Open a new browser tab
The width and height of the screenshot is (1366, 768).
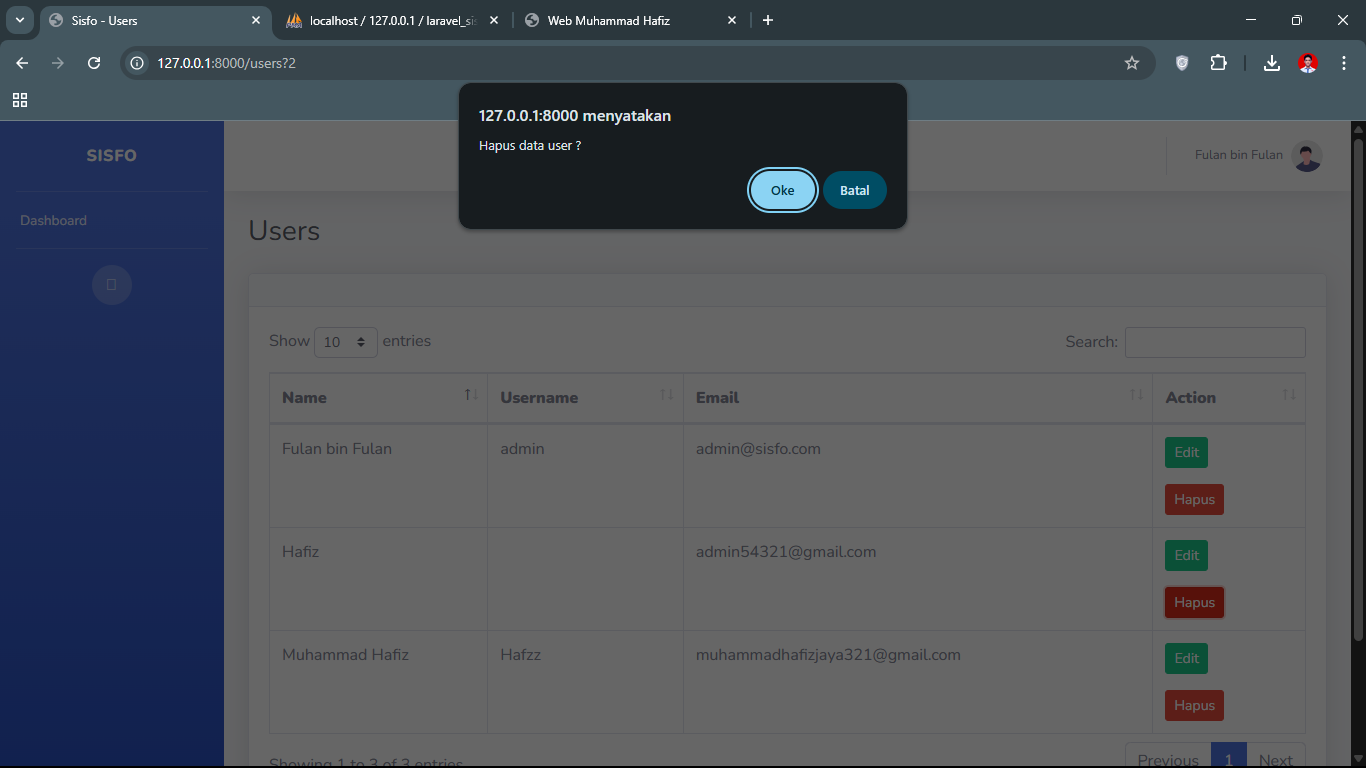coord(768,20)
